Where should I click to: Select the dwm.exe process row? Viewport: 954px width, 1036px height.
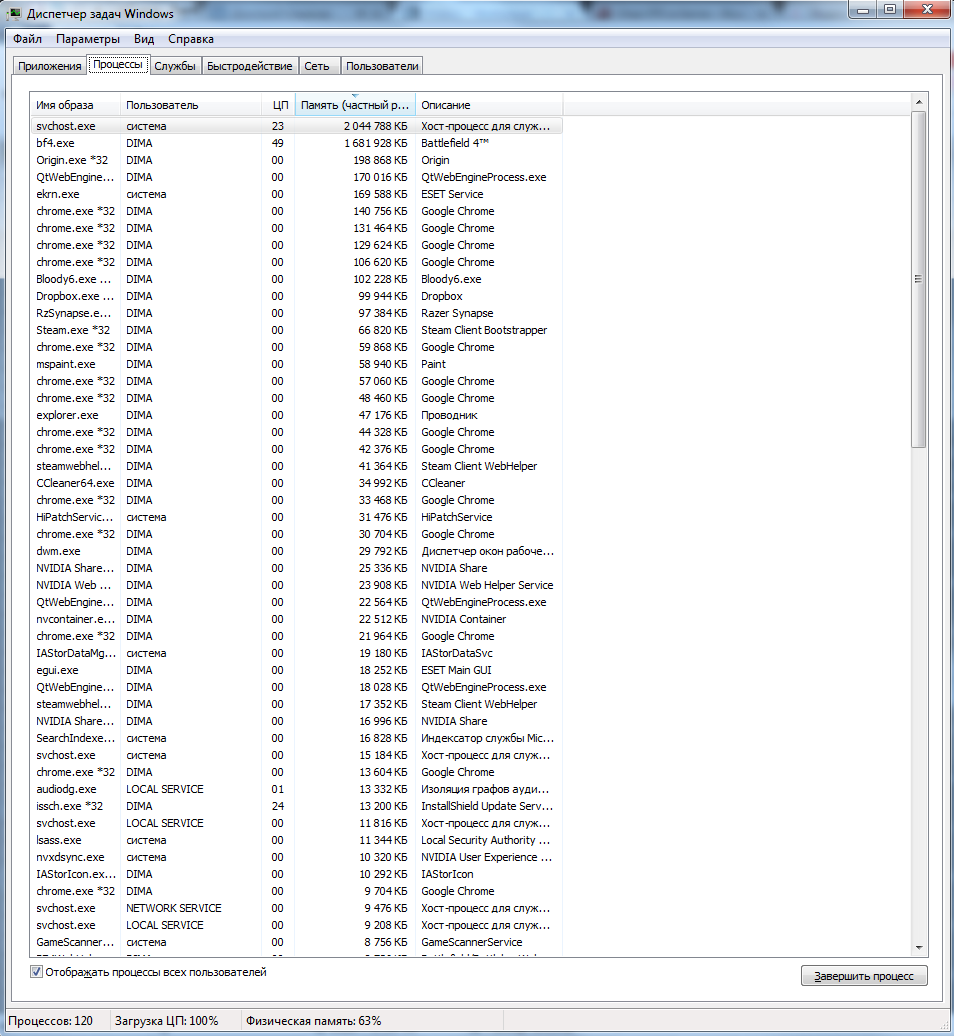click(x=296, y=552)
